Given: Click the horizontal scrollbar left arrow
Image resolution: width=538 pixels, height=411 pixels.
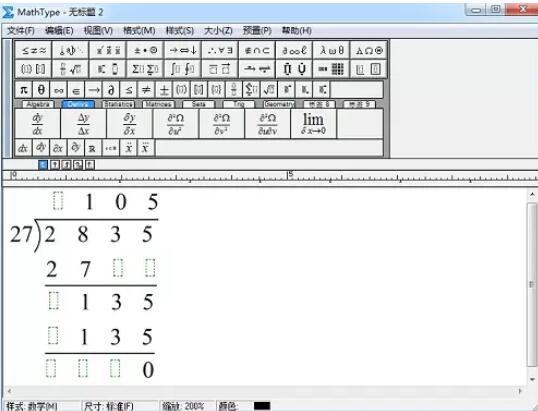Looking at the screenshot, I should point(9,391).
